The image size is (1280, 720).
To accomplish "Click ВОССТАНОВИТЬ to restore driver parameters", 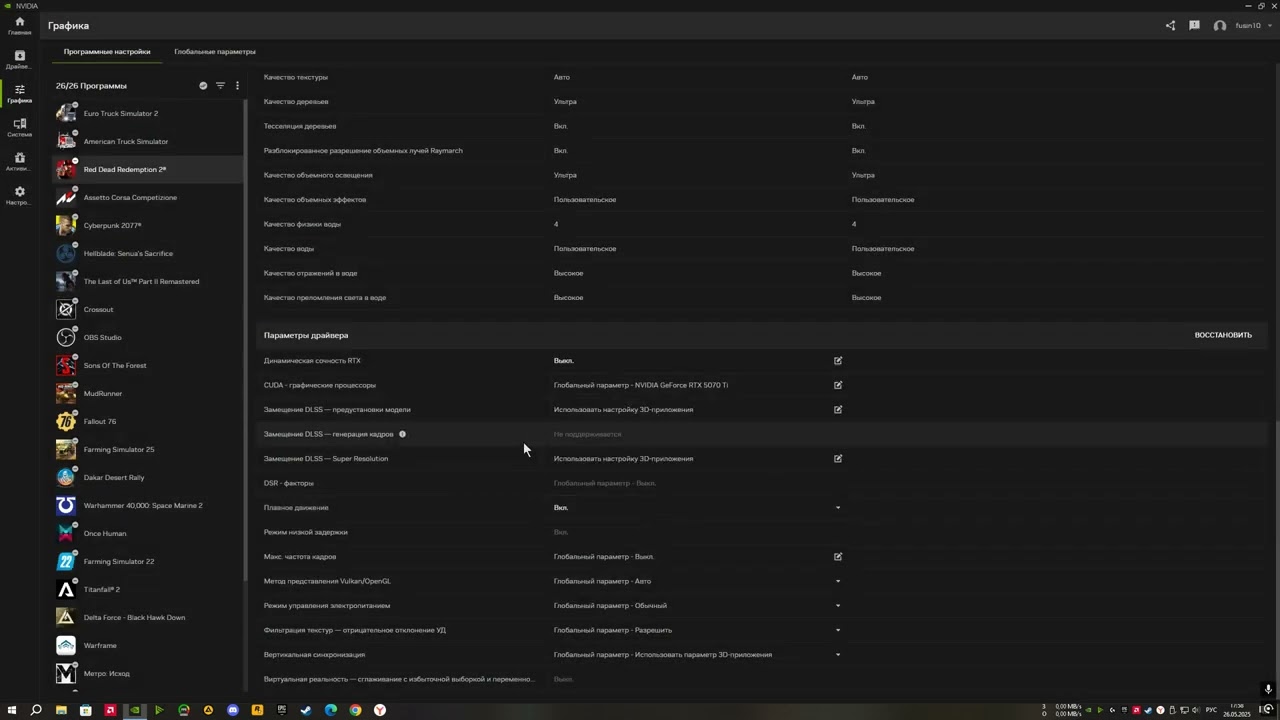I will [x=1223, y=335].
